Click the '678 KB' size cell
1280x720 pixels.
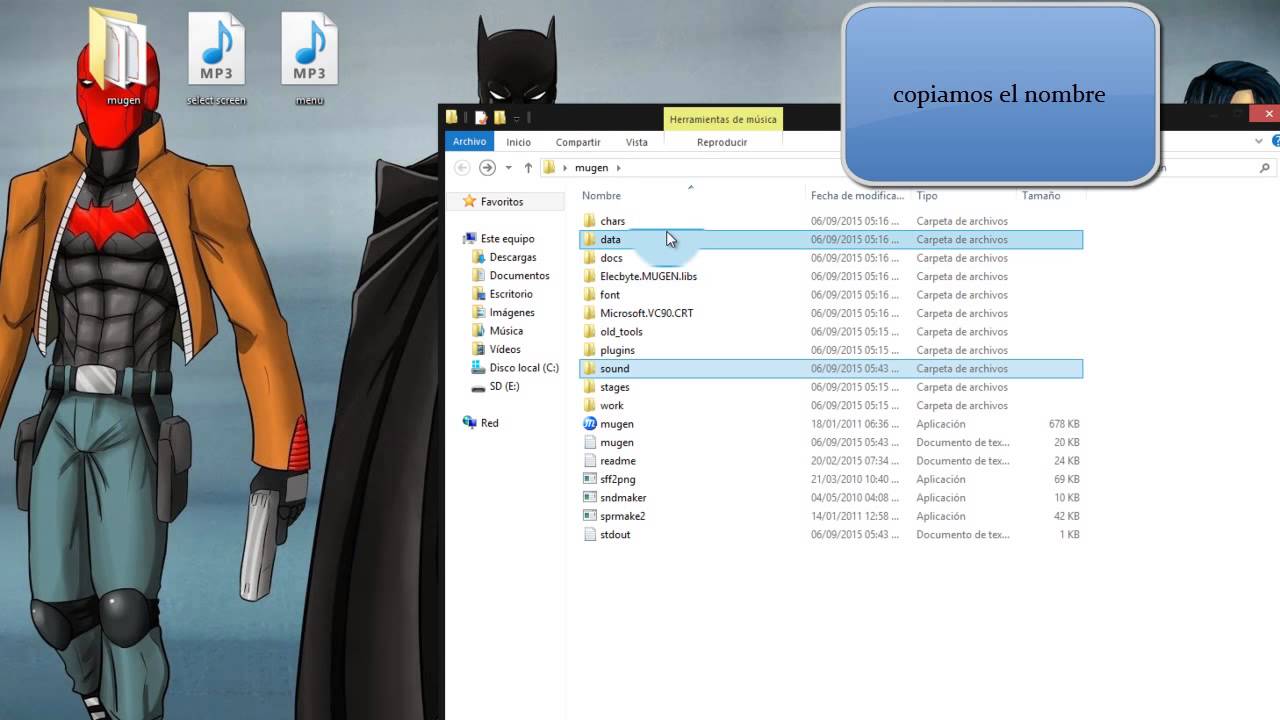click(x=1064, y=424)
